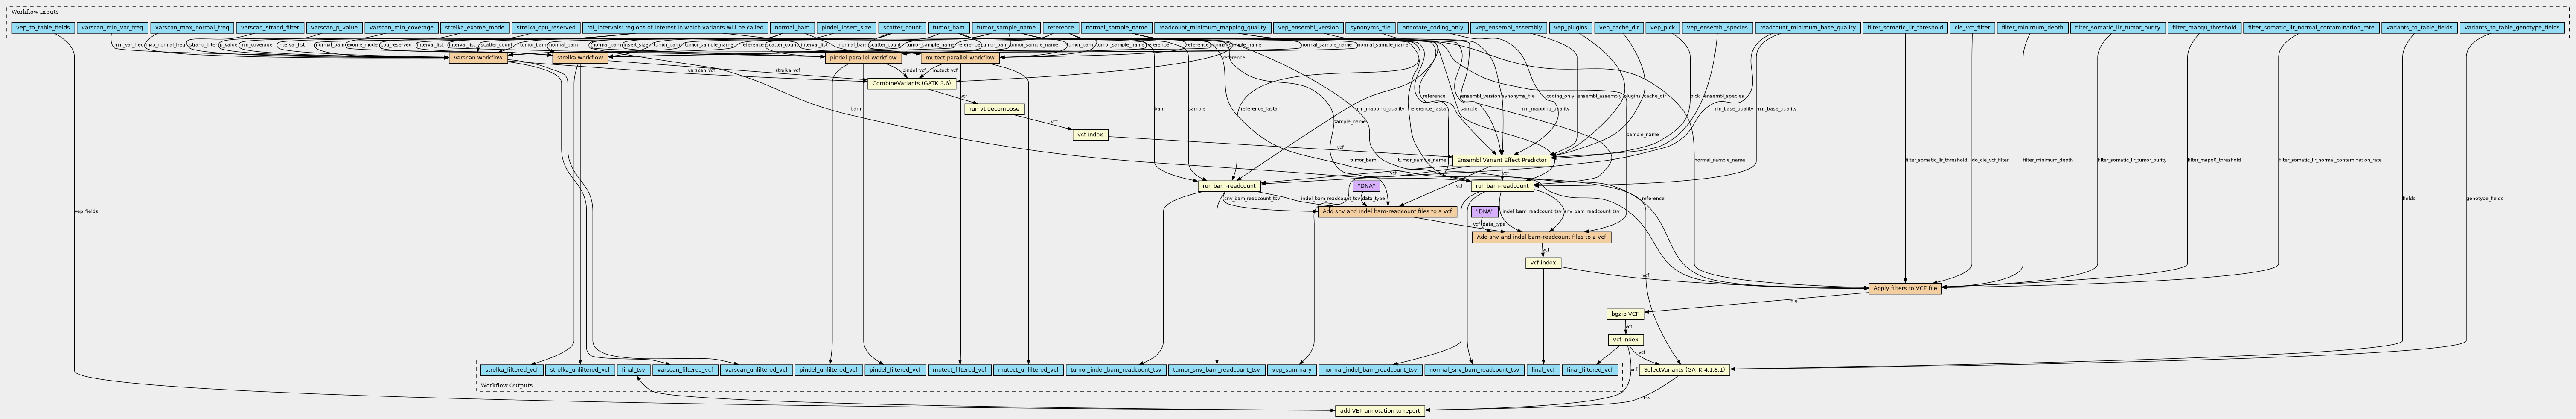Click the Ensembl Variant Effect Predictor step
The height and width of the screenshot is (419, 2576).
click(1501, 160)
